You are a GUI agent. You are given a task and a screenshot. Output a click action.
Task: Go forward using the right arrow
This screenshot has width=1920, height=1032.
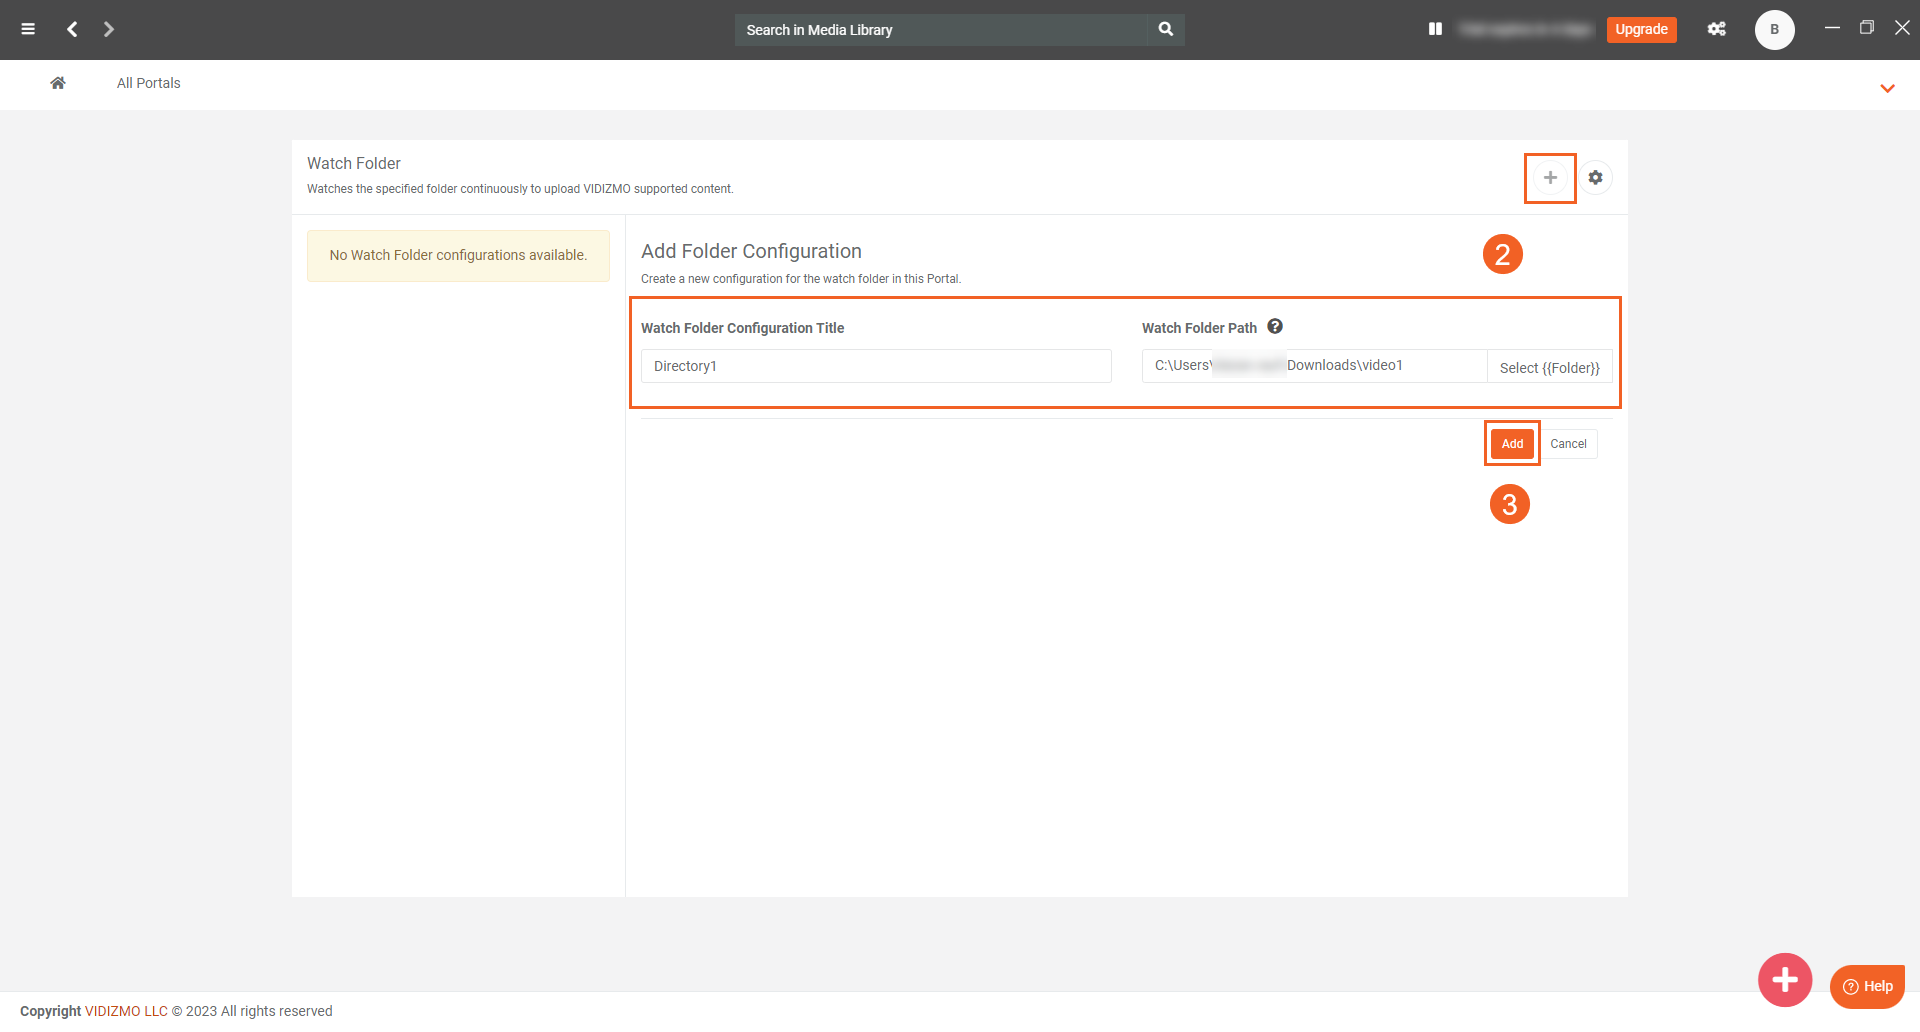pyautogui.click(x=109, y=29)
